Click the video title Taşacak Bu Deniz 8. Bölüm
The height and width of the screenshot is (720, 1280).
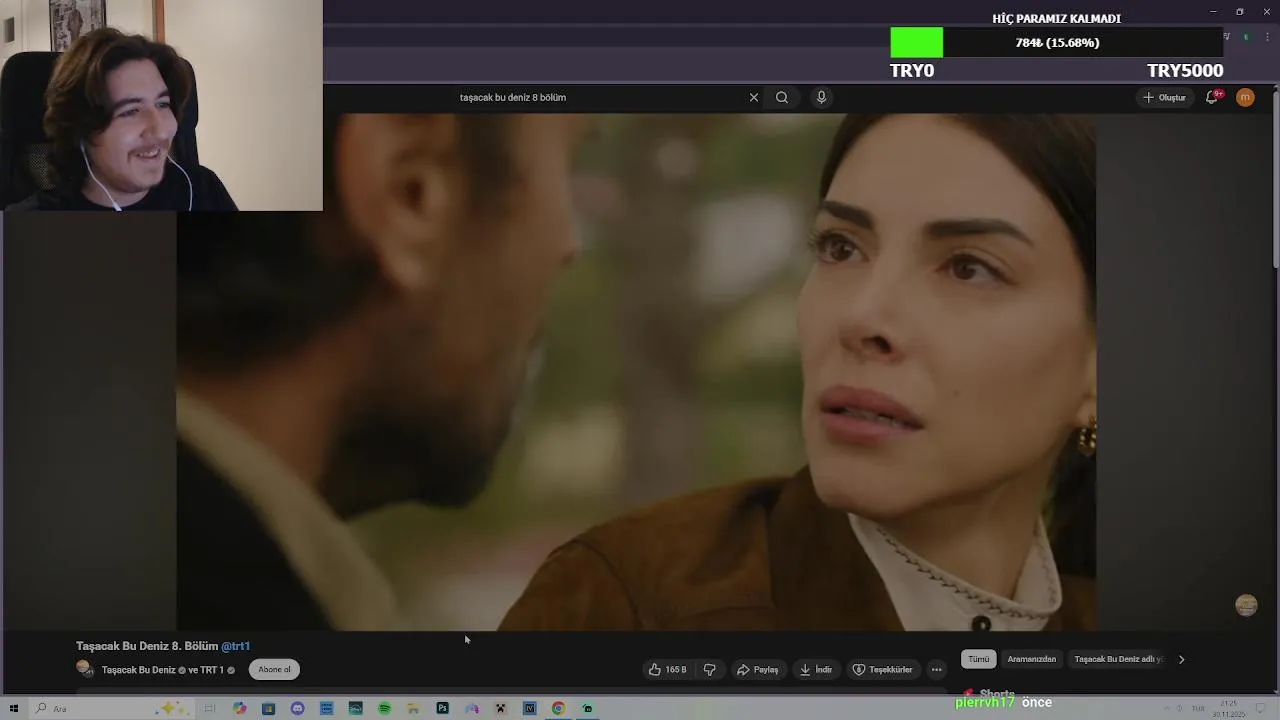click(x=147, y=646)
